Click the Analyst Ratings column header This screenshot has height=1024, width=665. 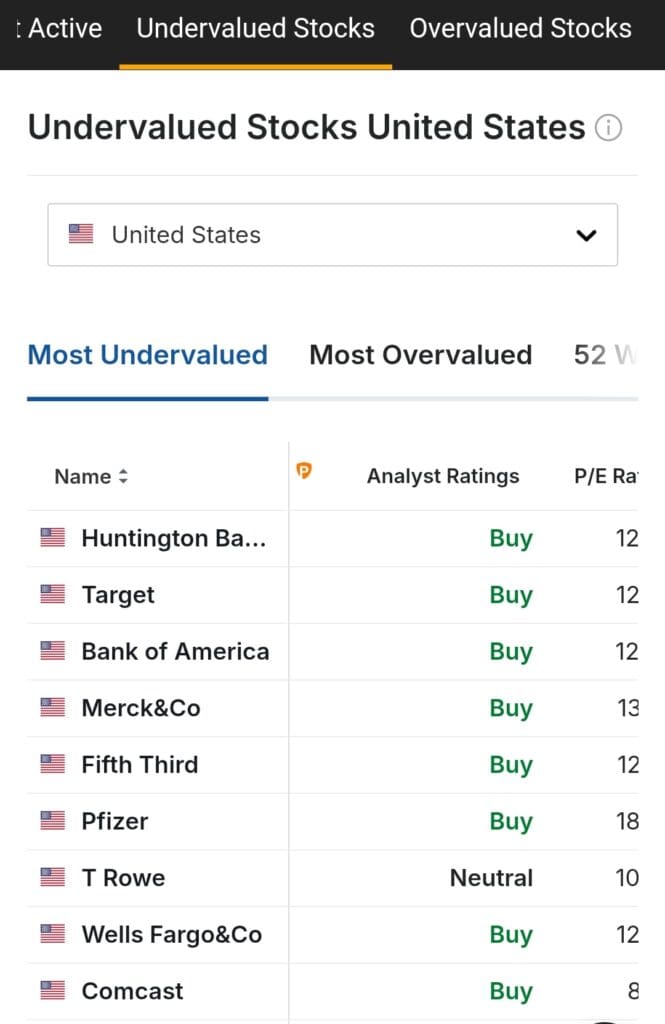tap(443, 477)
